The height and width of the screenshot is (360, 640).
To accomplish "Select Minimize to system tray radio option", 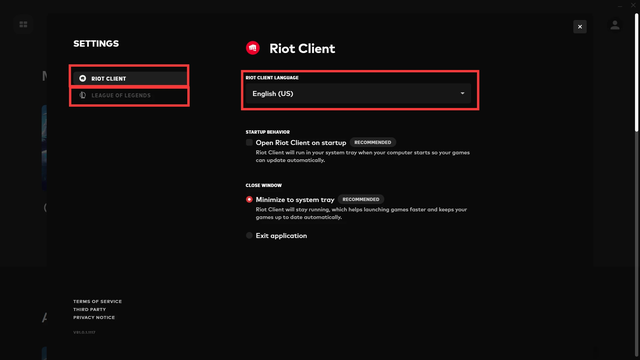I will pos(249,200).
